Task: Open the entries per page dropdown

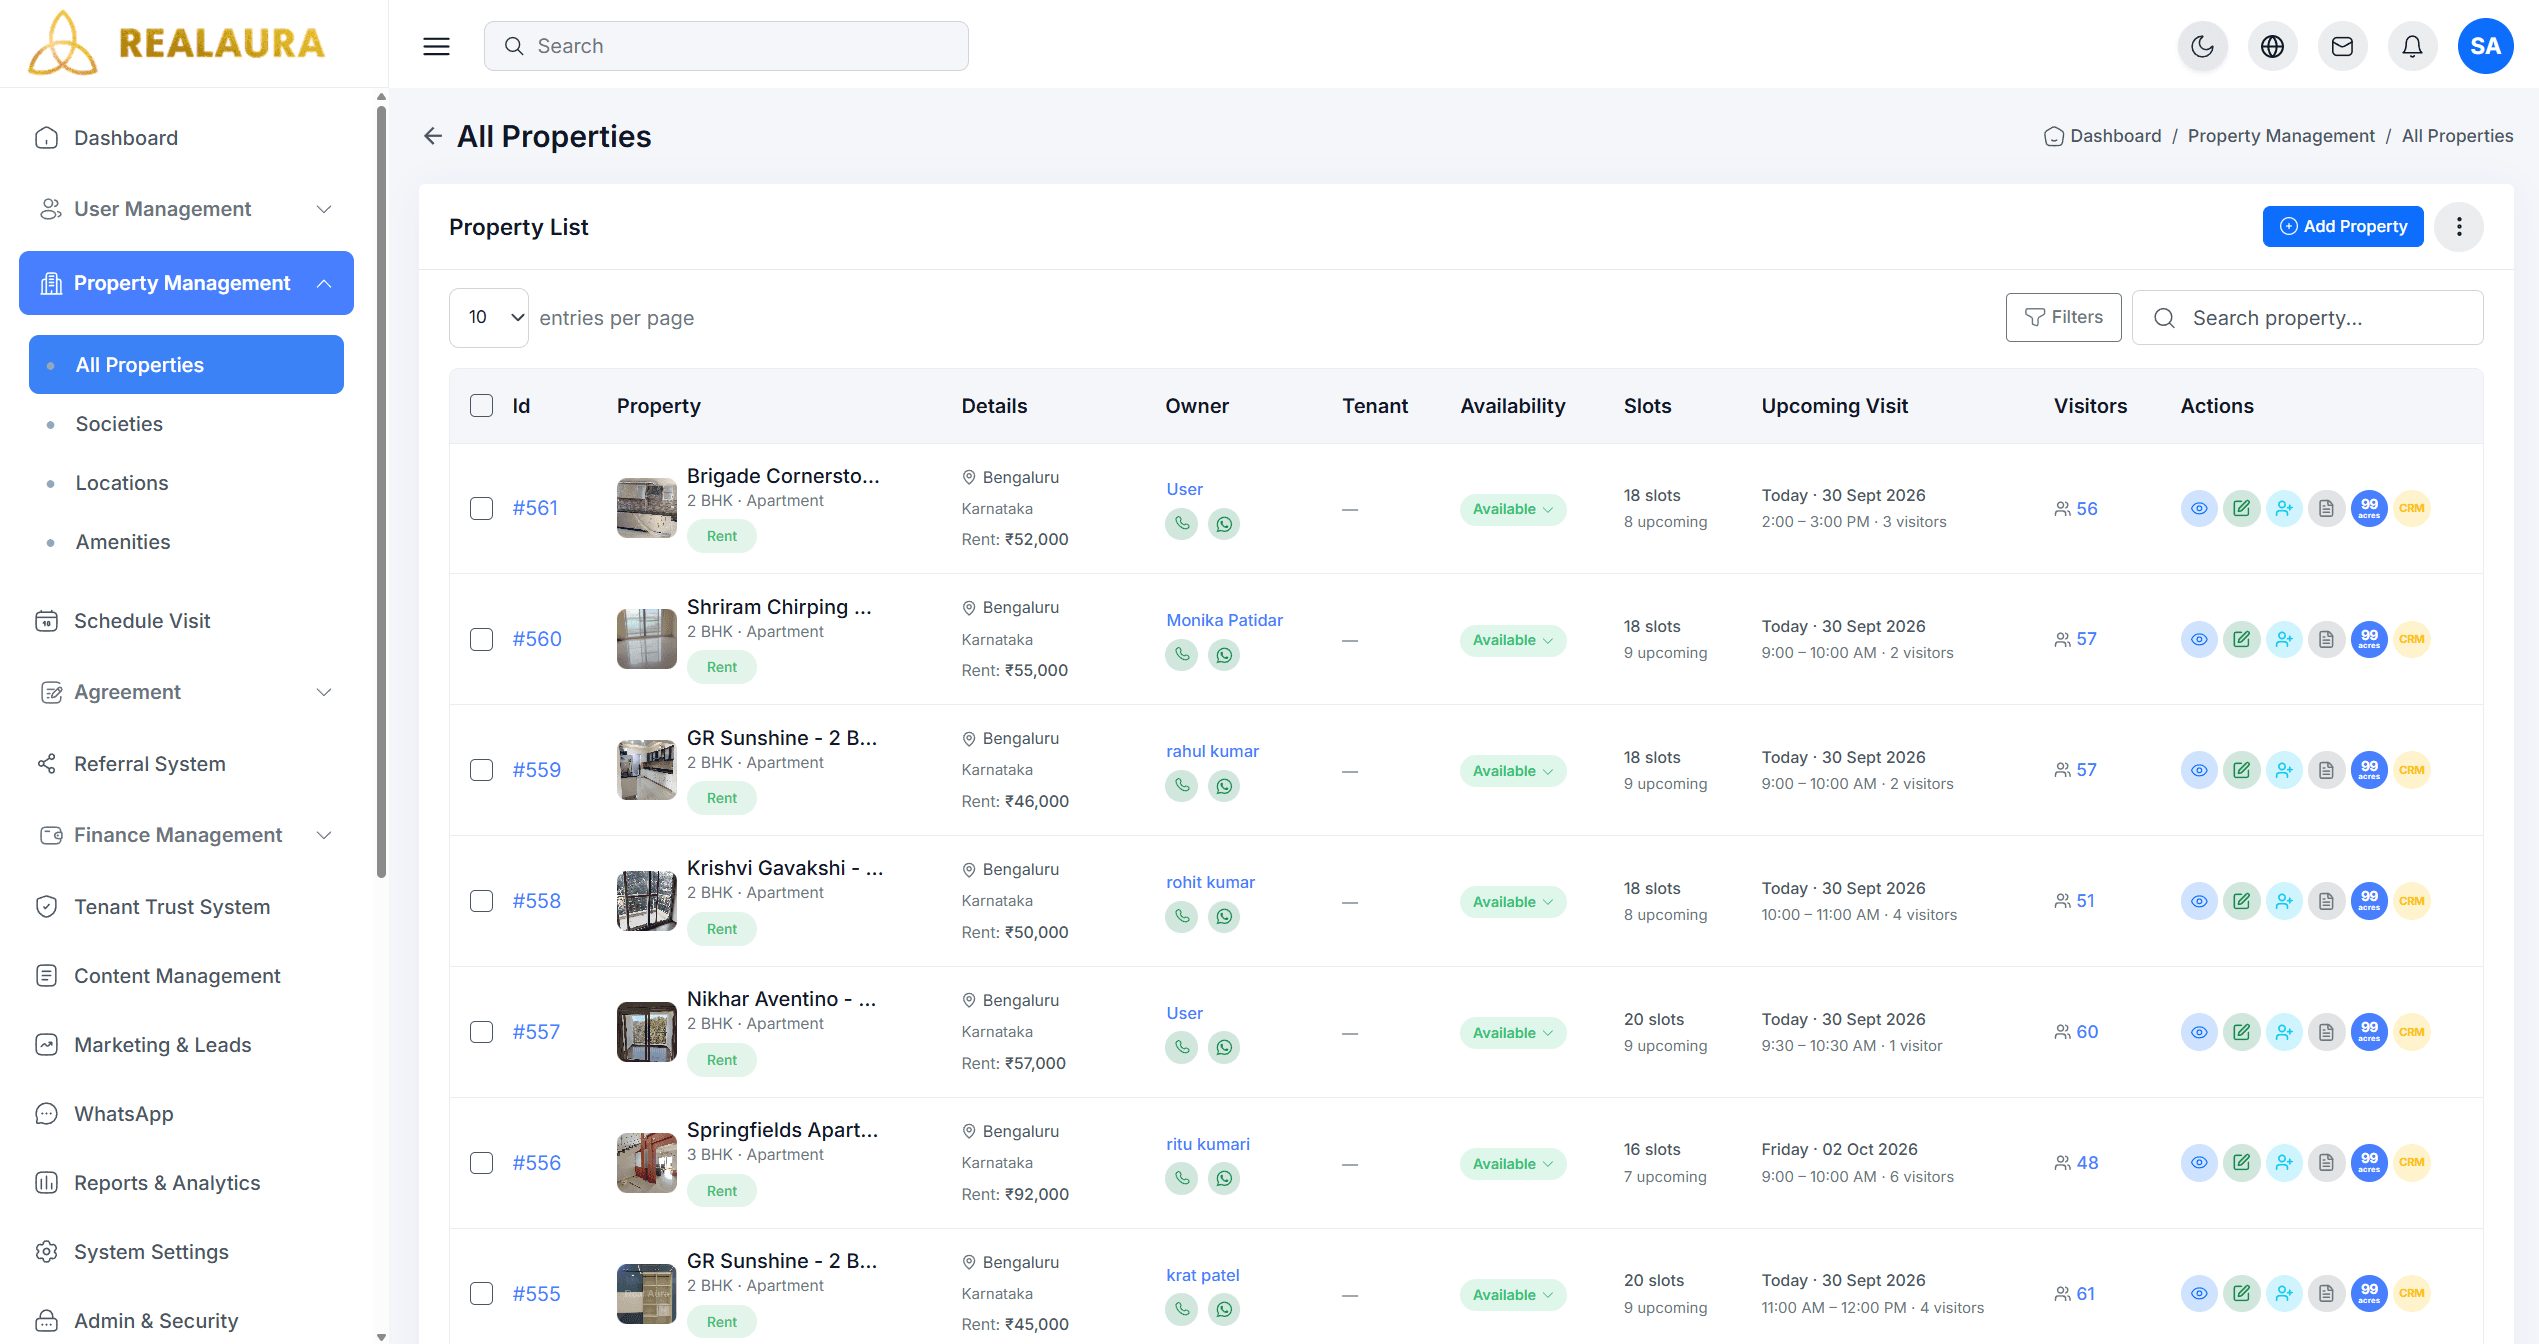Action: point(488,318)
